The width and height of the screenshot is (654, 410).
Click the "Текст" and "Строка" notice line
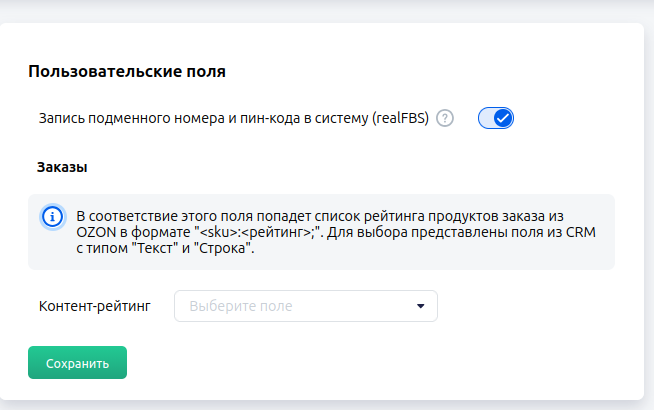pyautogui.click(x=165, y=248)
